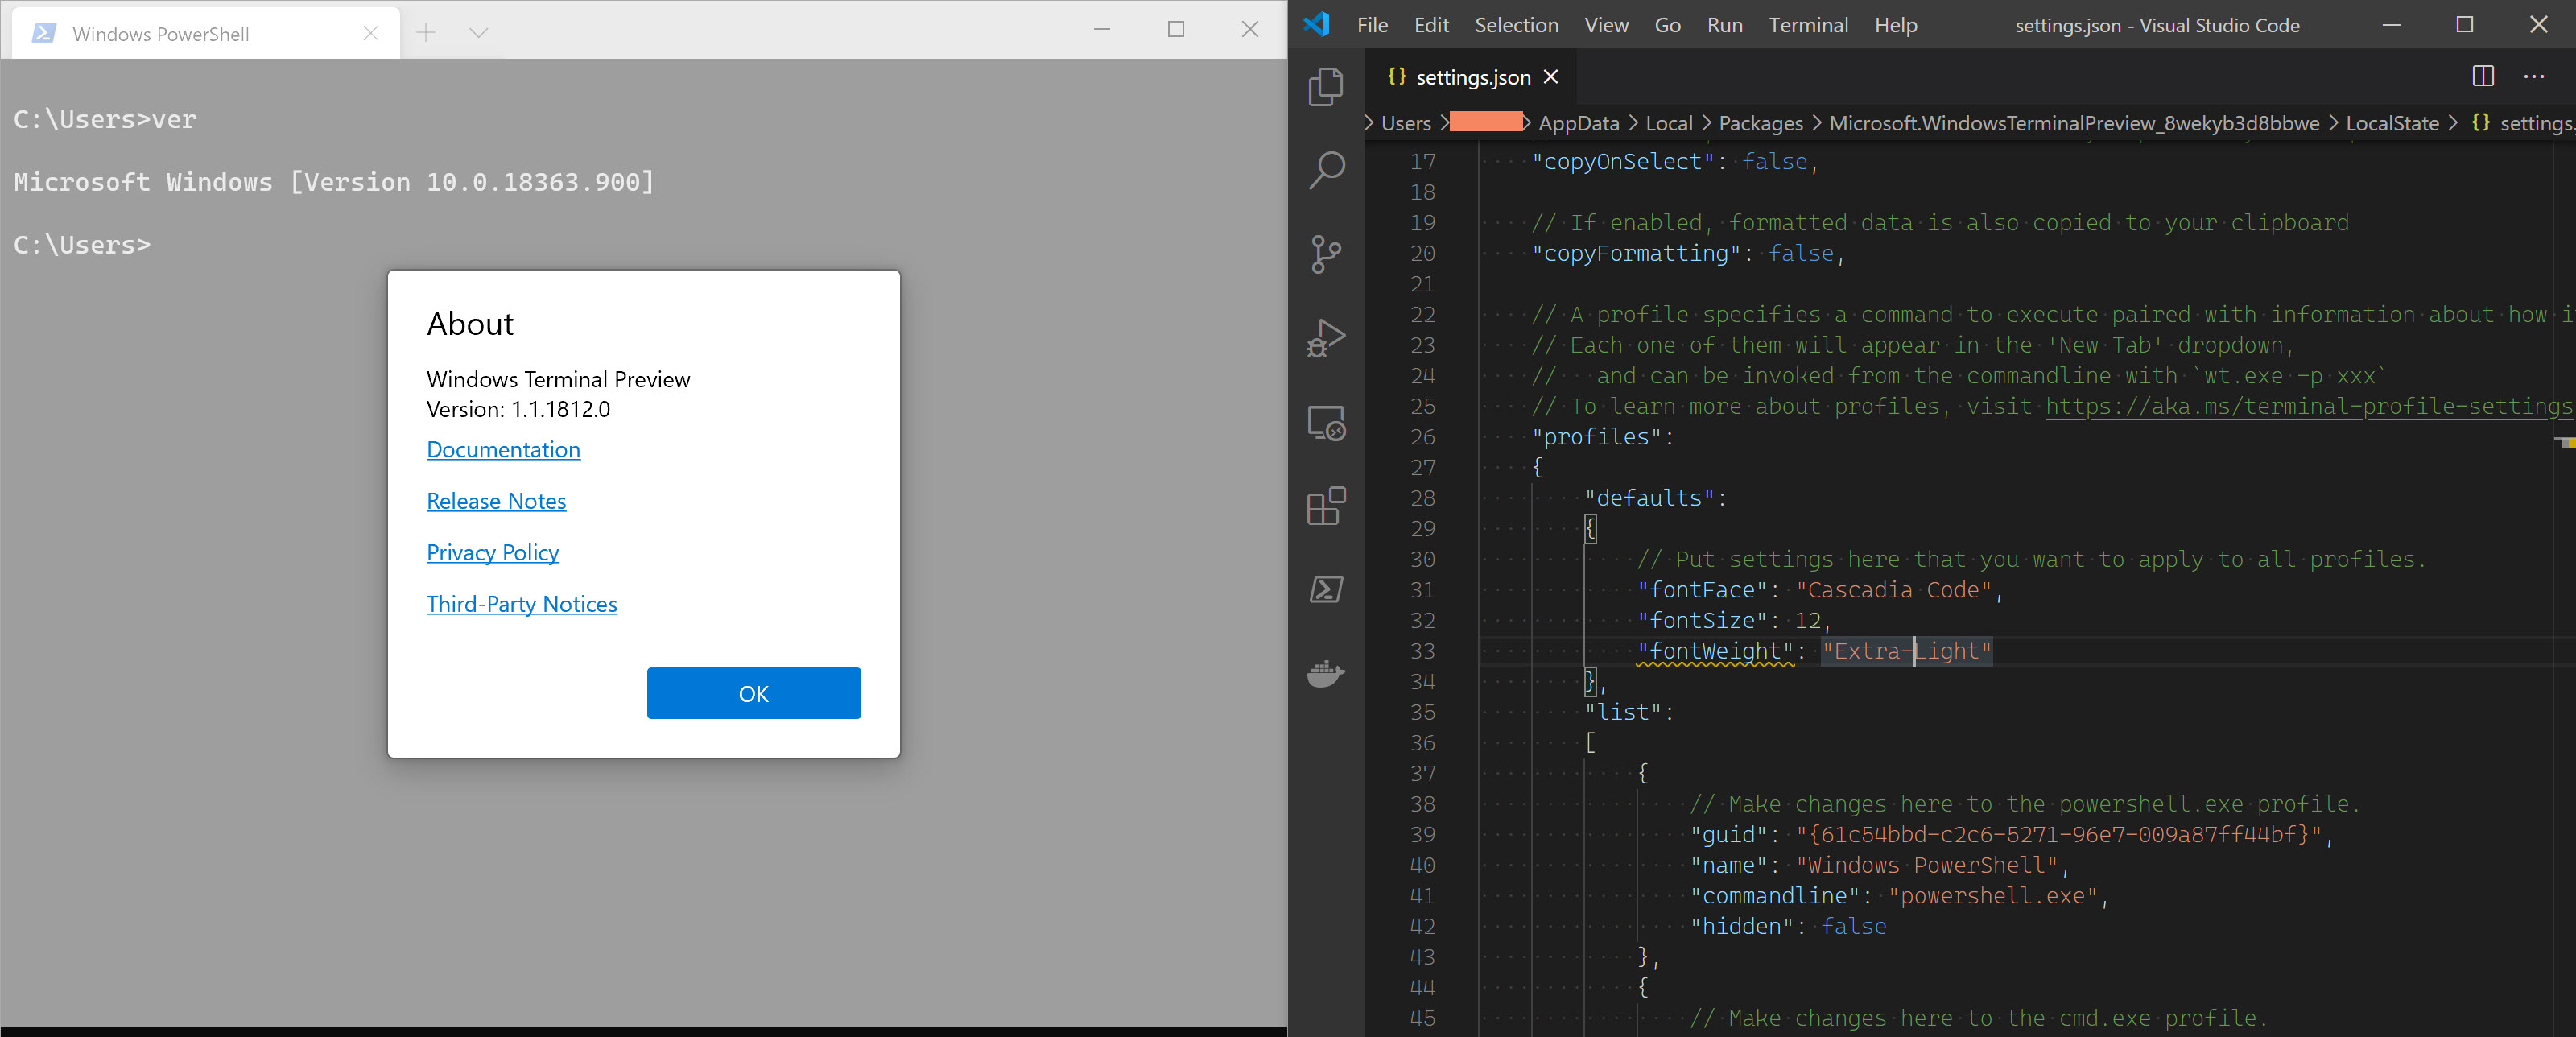Close the settings.json editor tab
Viewport: 2576px width, 1037px height.
pyautogui.click(x=1550, y=77)
